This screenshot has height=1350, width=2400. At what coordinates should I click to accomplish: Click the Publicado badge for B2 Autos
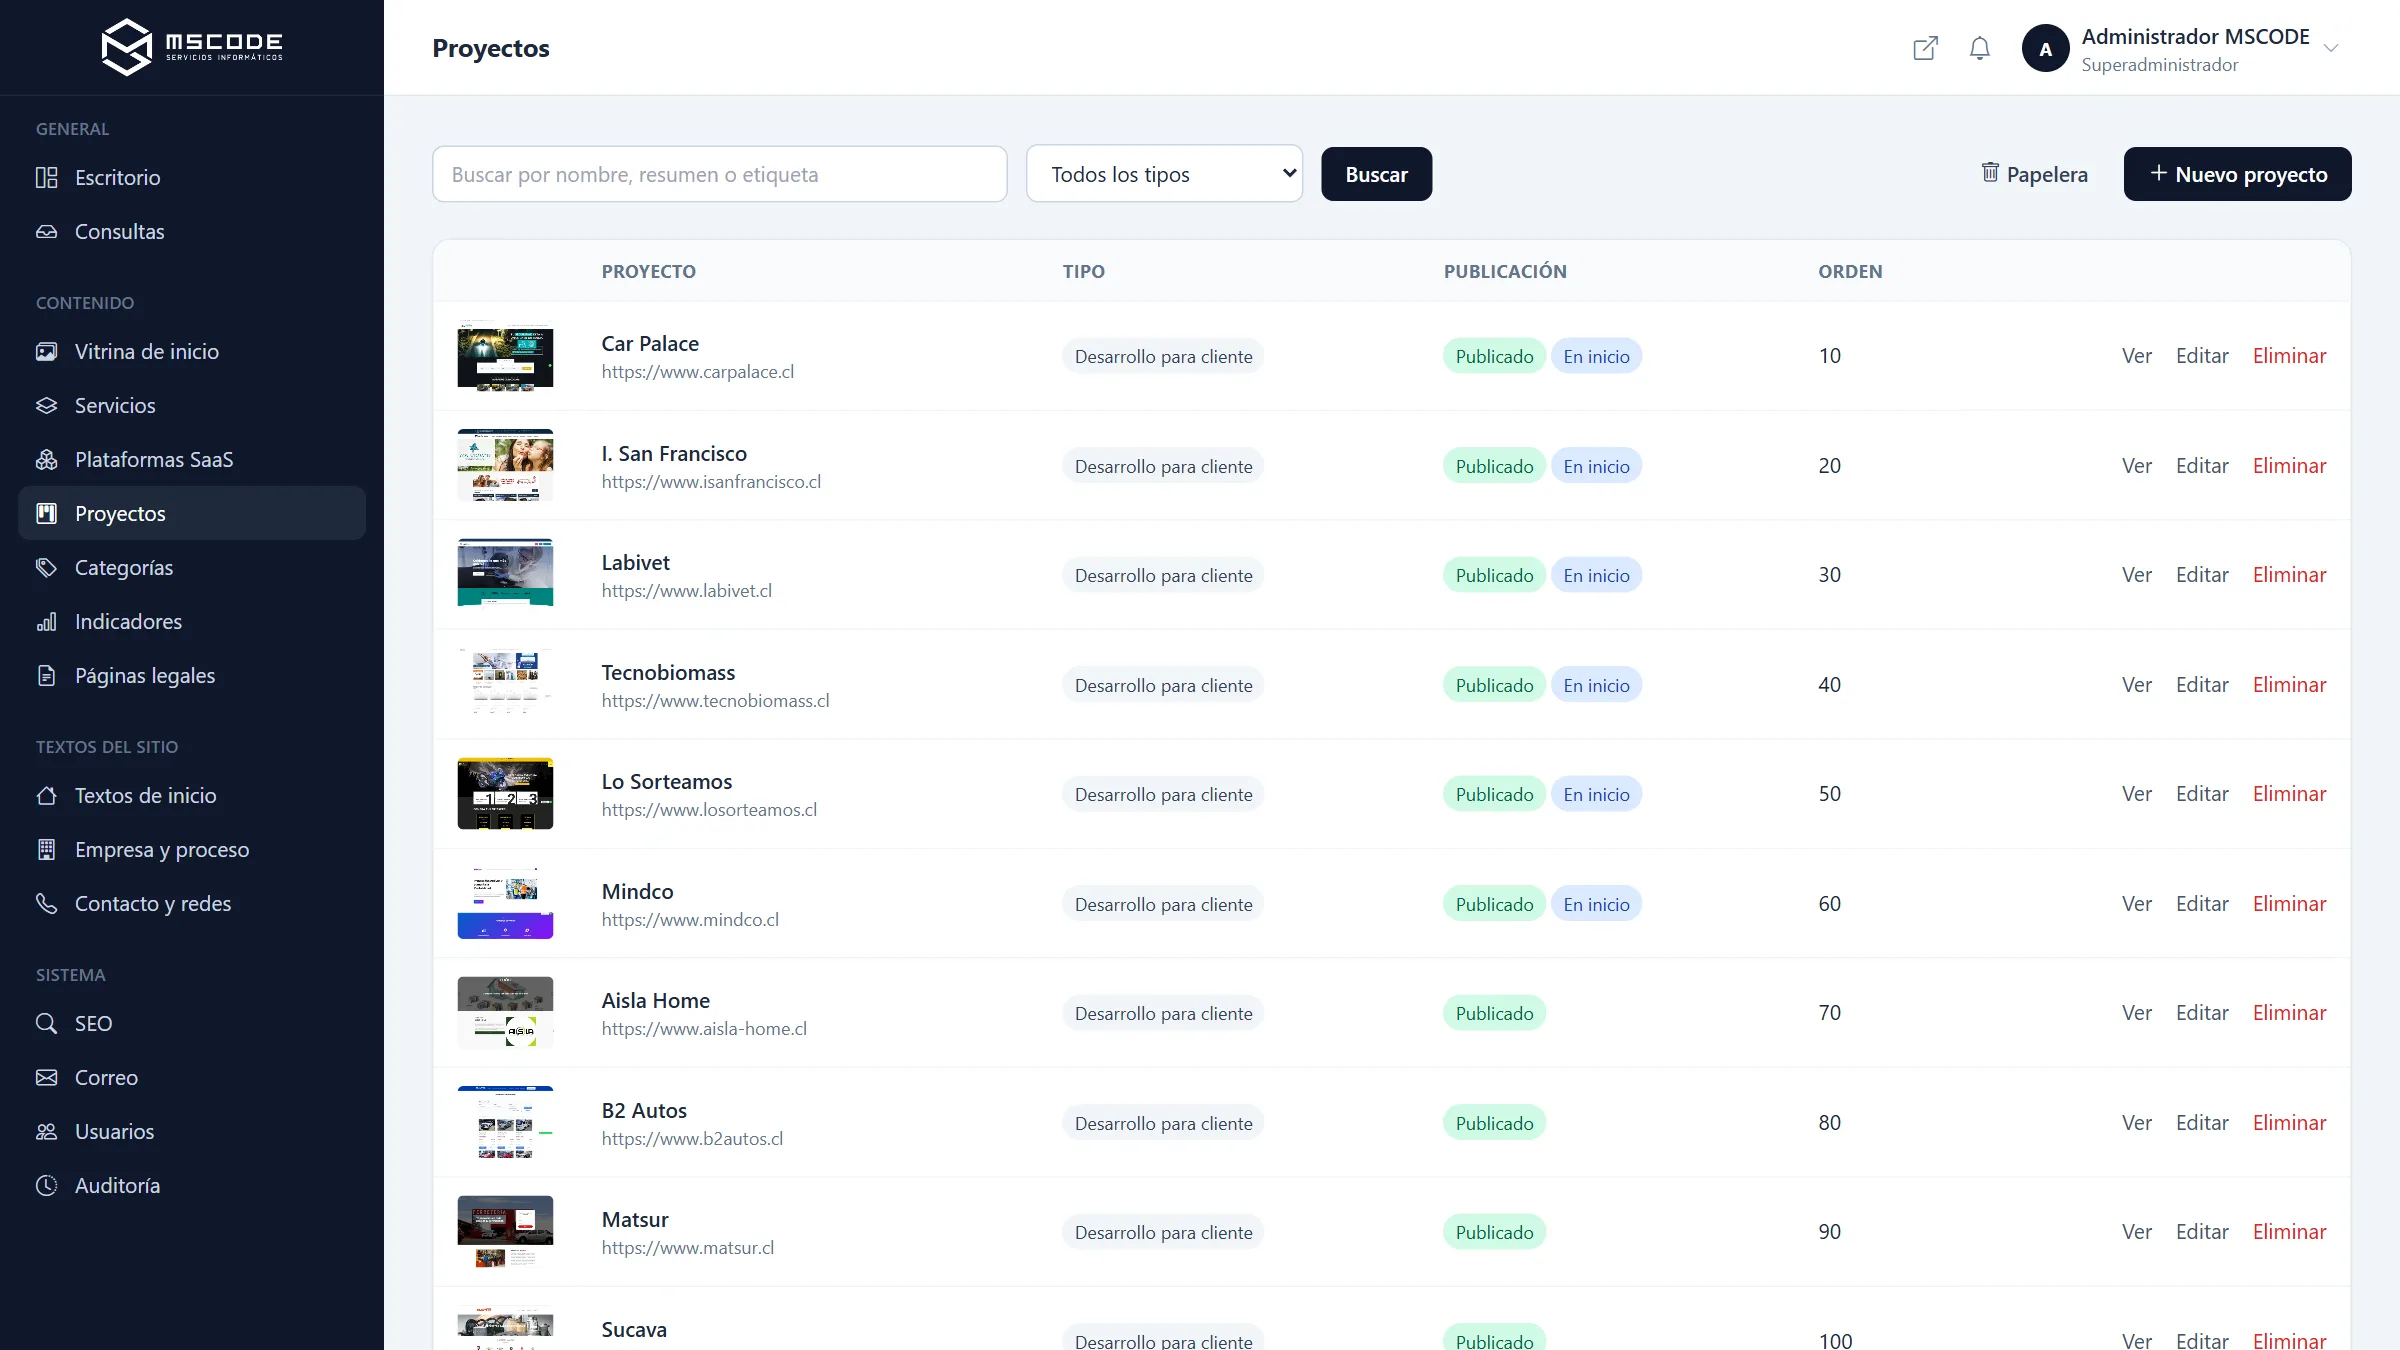[1494, 1123]
